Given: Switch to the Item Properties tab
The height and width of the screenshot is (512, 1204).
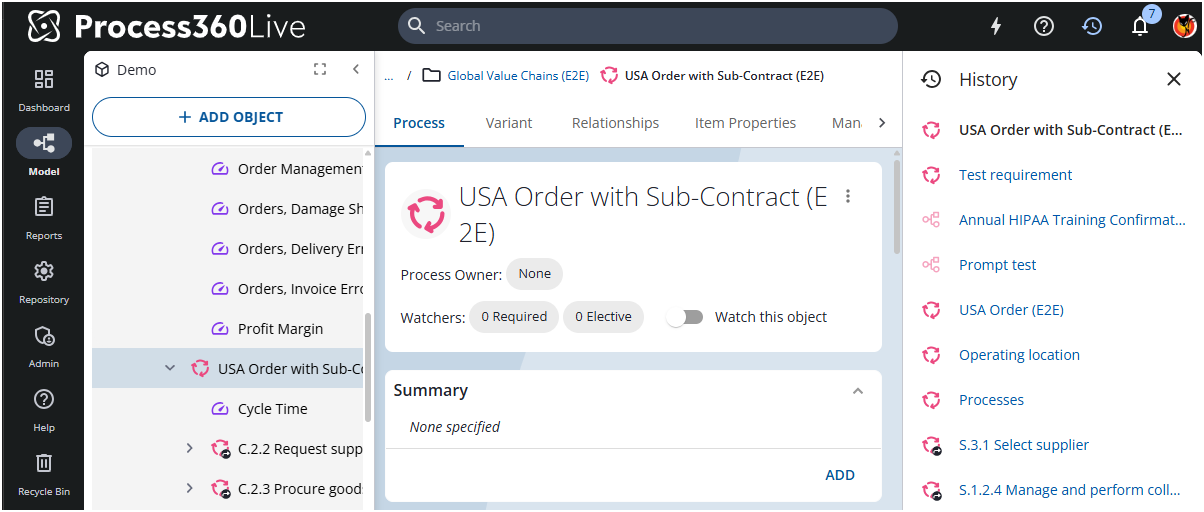Looking at the screenshot, I should (745, 123).
